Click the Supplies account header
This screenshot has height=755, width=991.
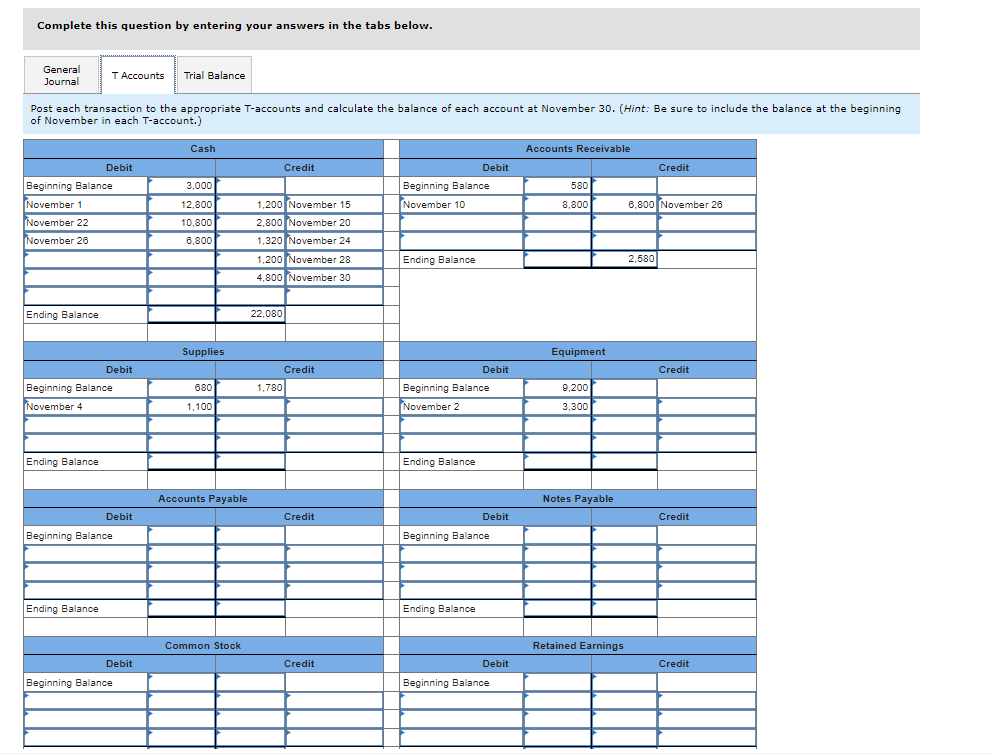[203, 352]
